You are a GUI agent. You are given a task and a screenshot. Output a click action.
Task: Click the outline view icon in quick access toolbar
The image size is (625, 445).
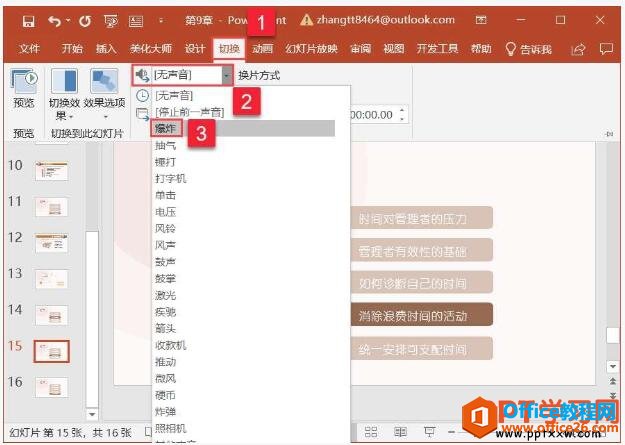(136, 21)
